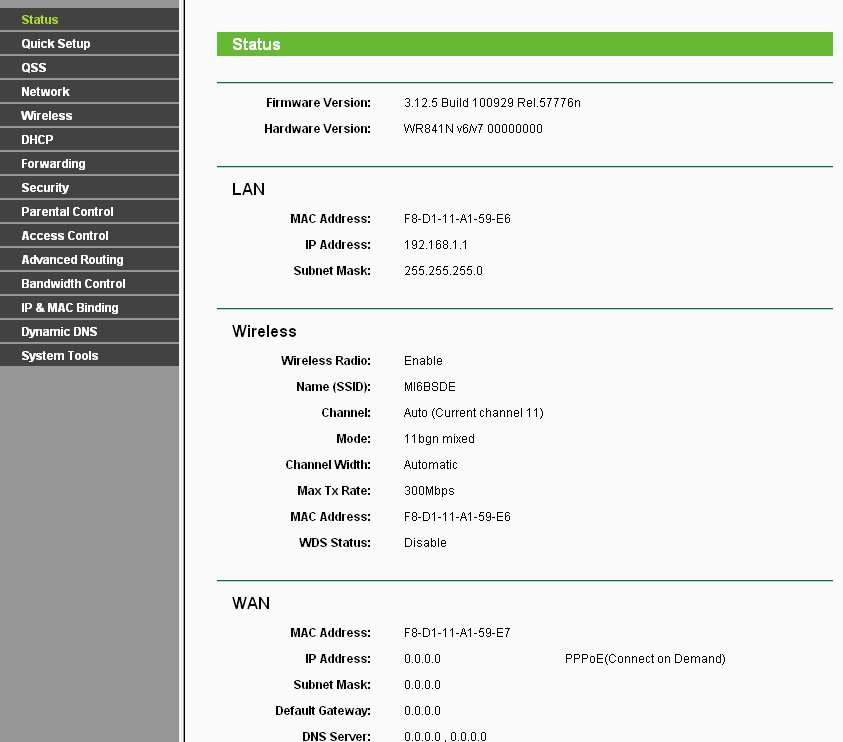Open Wireless settings in sidebar
843x742 pixels.
(x=47, y=115)
